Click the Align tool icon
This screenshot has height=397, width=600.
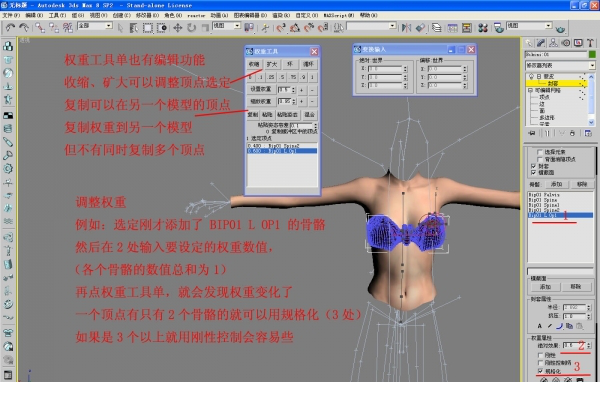(421, 28)
